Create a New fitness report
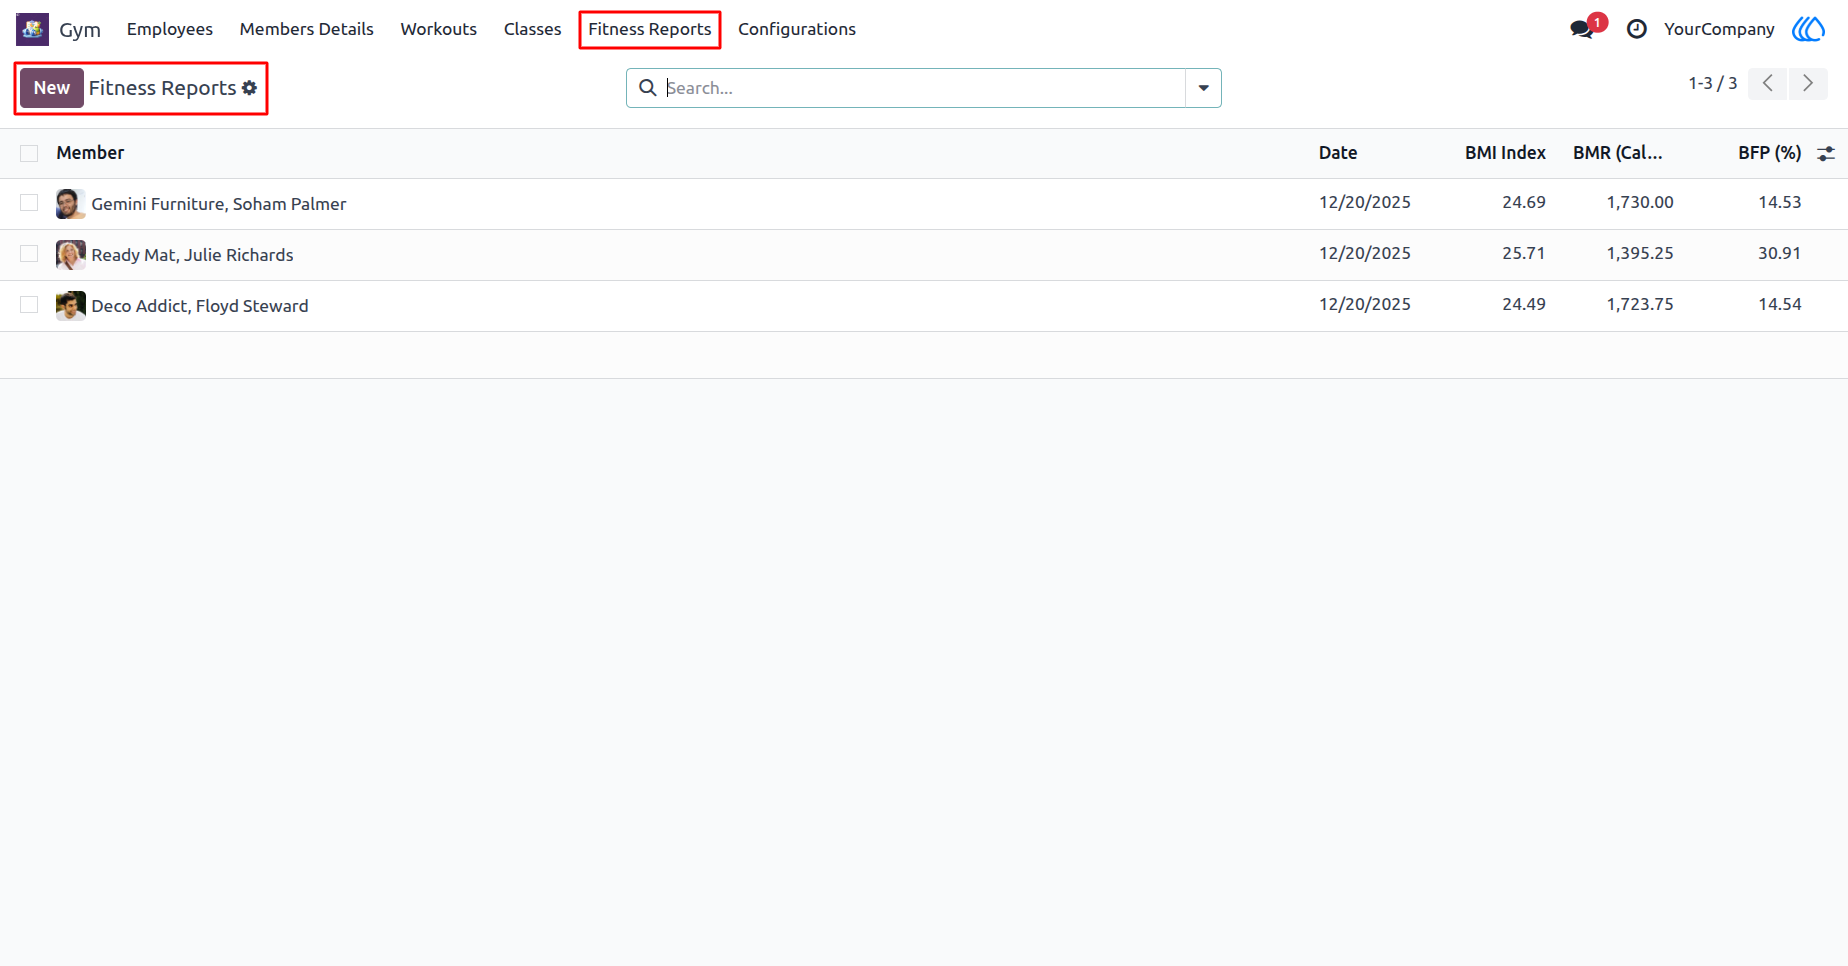 coord(52,88)
